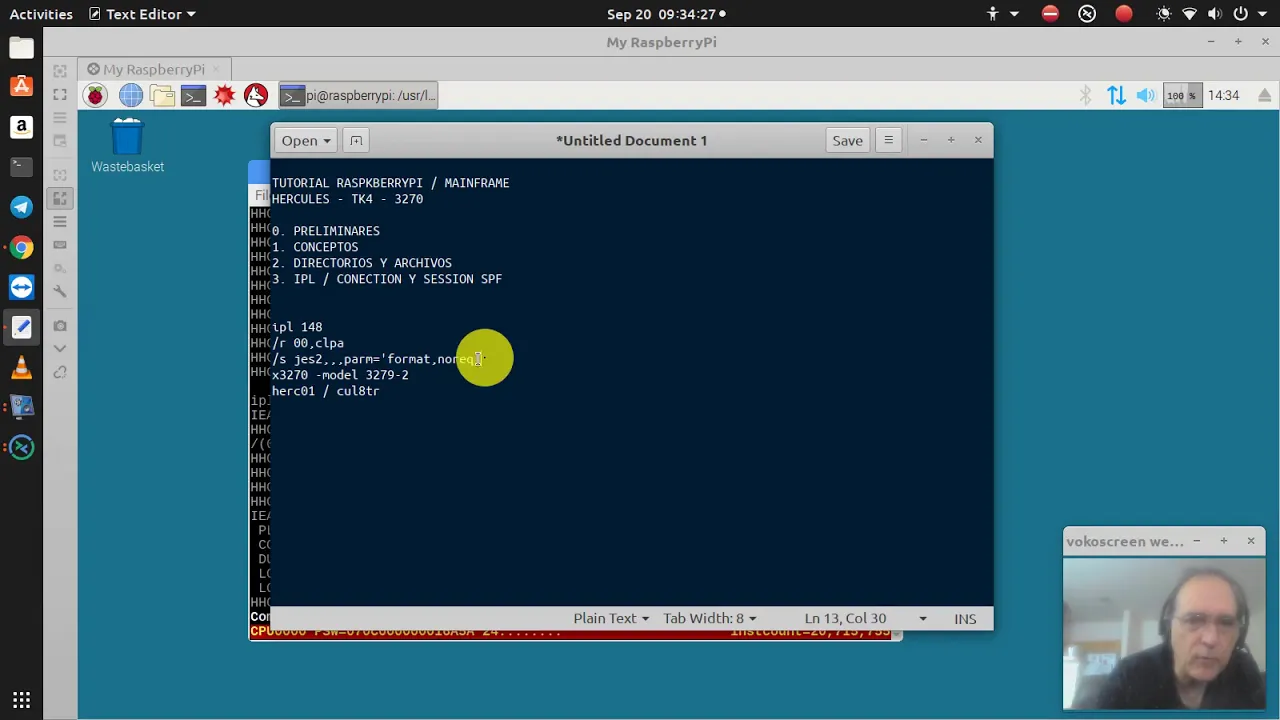The width and height of the screenshot is (1280, 720).
Task: Open the accessibility menu icon
Action: [x=993, y=14]
